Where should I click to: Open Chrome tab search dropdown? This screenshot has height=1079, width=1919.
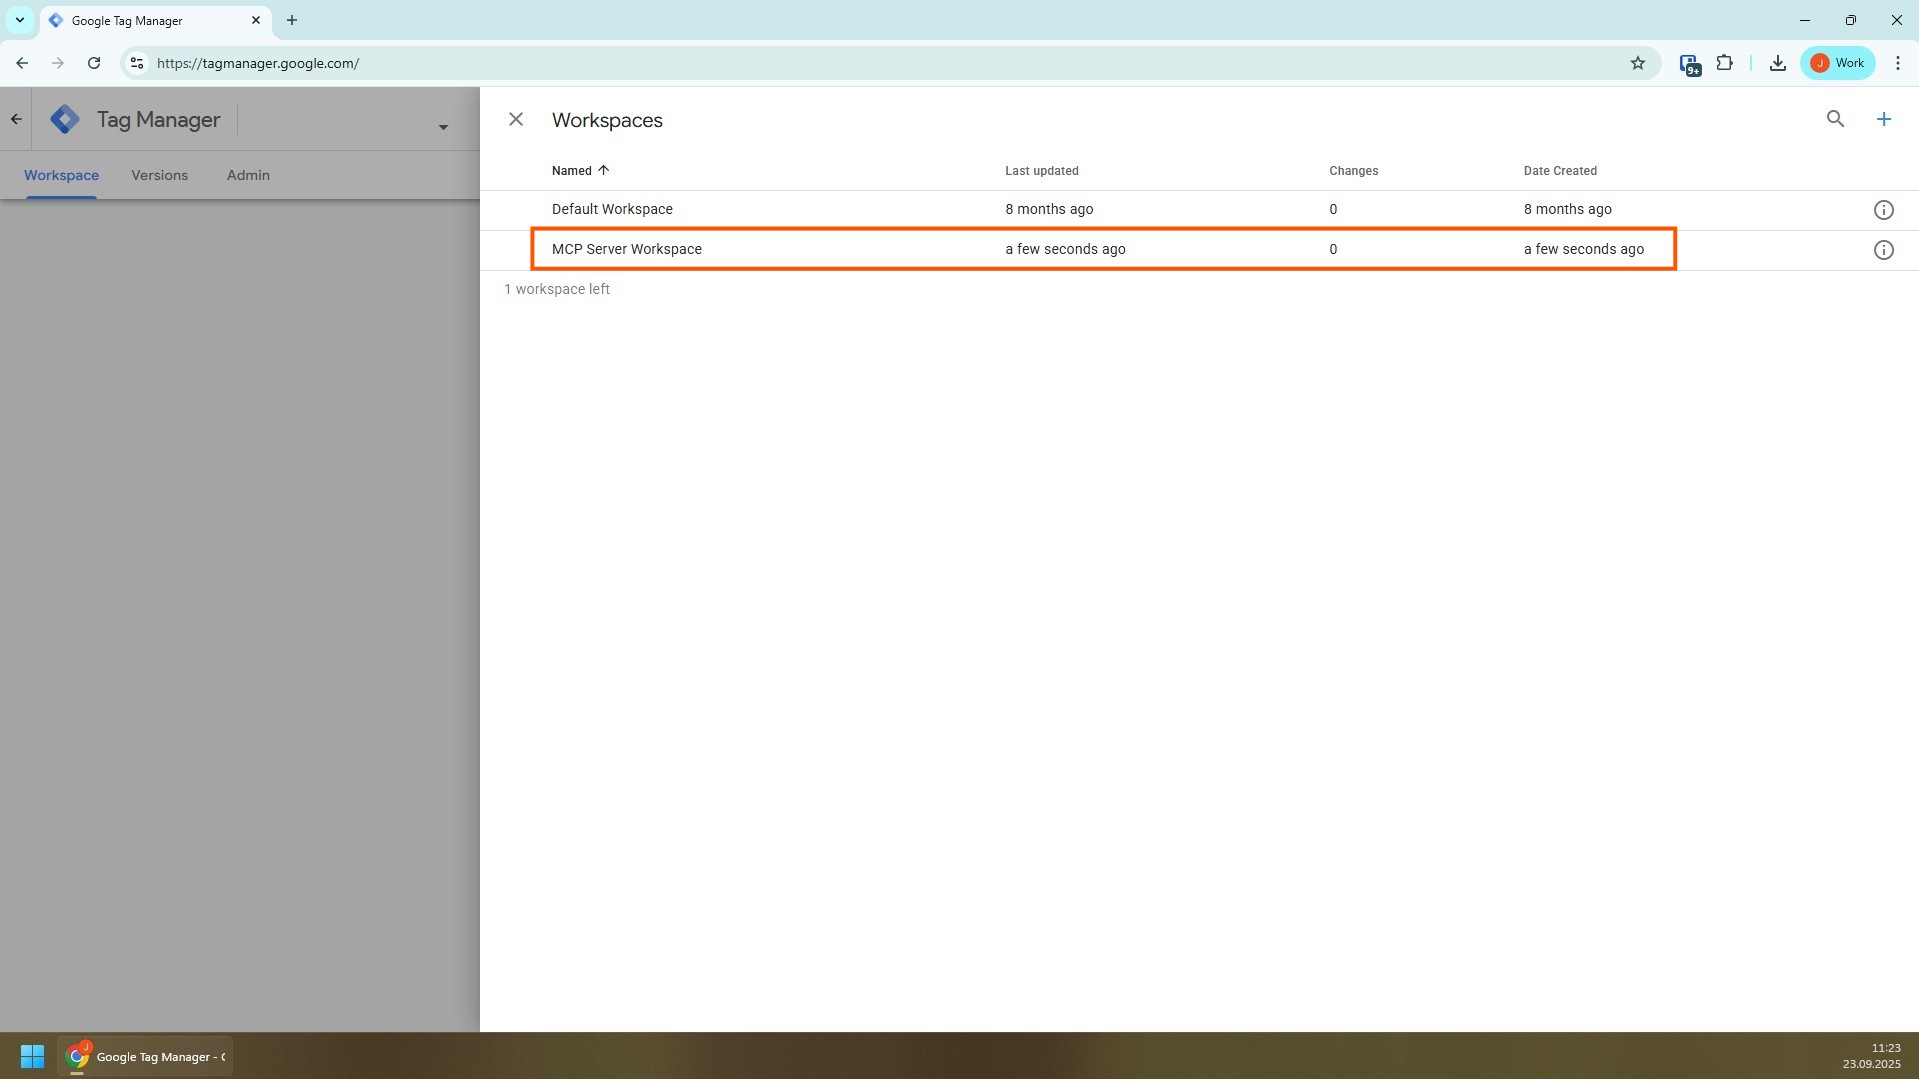pos(19,20)
